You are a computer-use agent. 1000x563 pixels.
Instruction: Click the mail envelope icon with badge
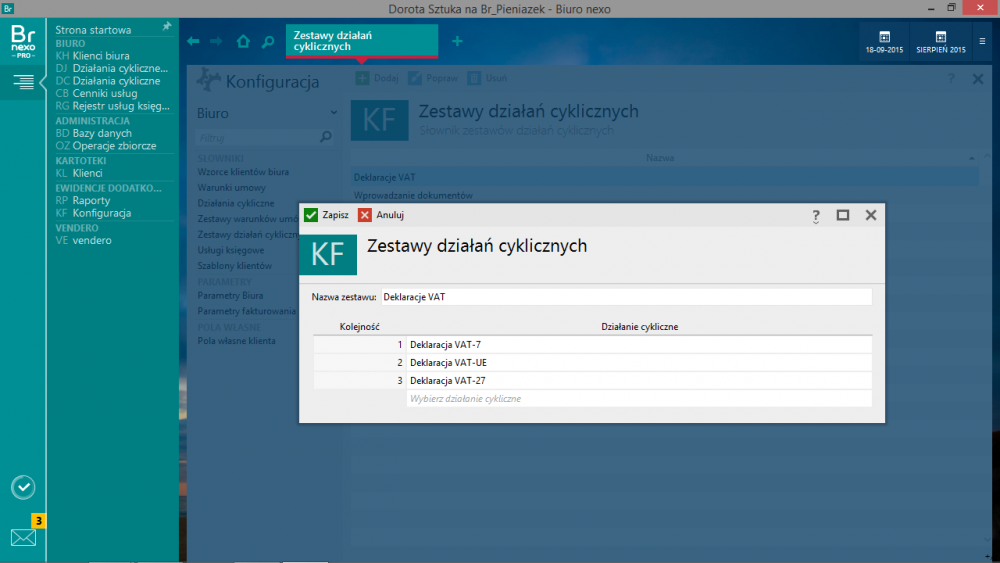coord(23,536)
